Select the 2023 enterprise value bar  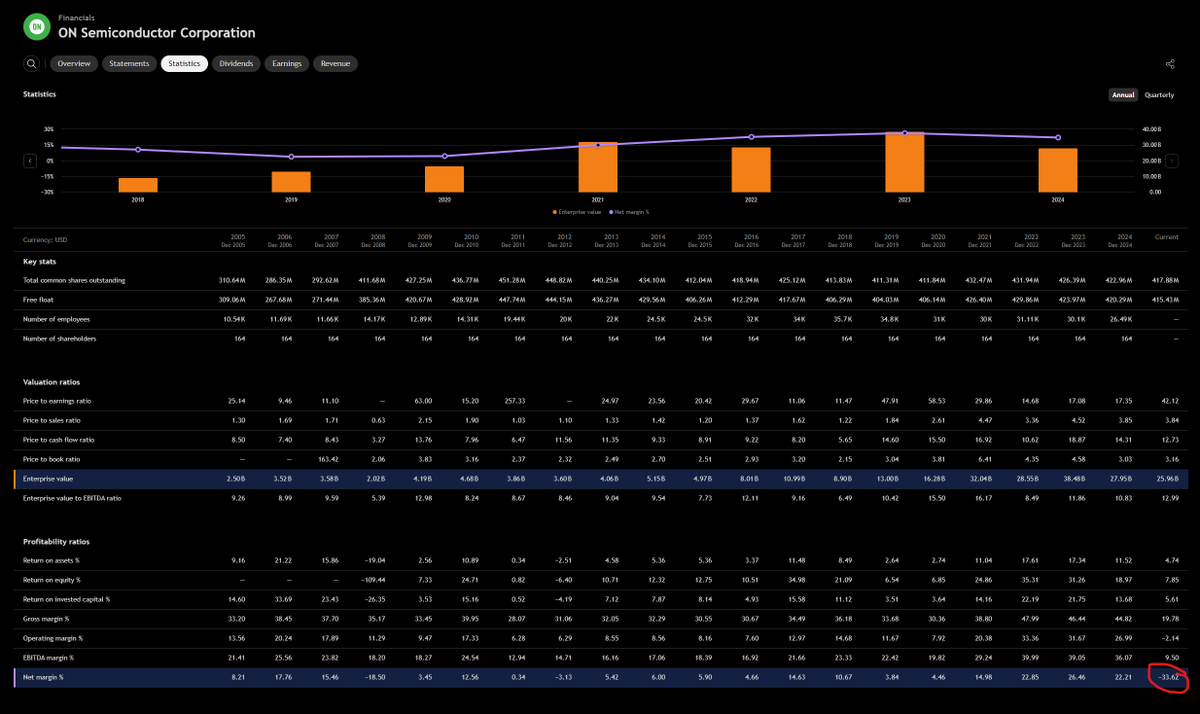[x=905, y=162]
